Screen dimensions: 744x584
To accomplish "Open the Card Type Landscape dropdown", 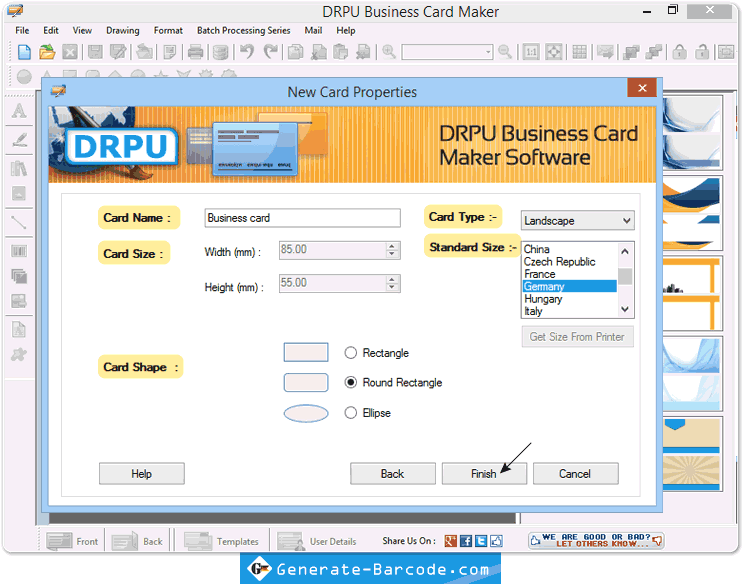I will tap(577, 221).
